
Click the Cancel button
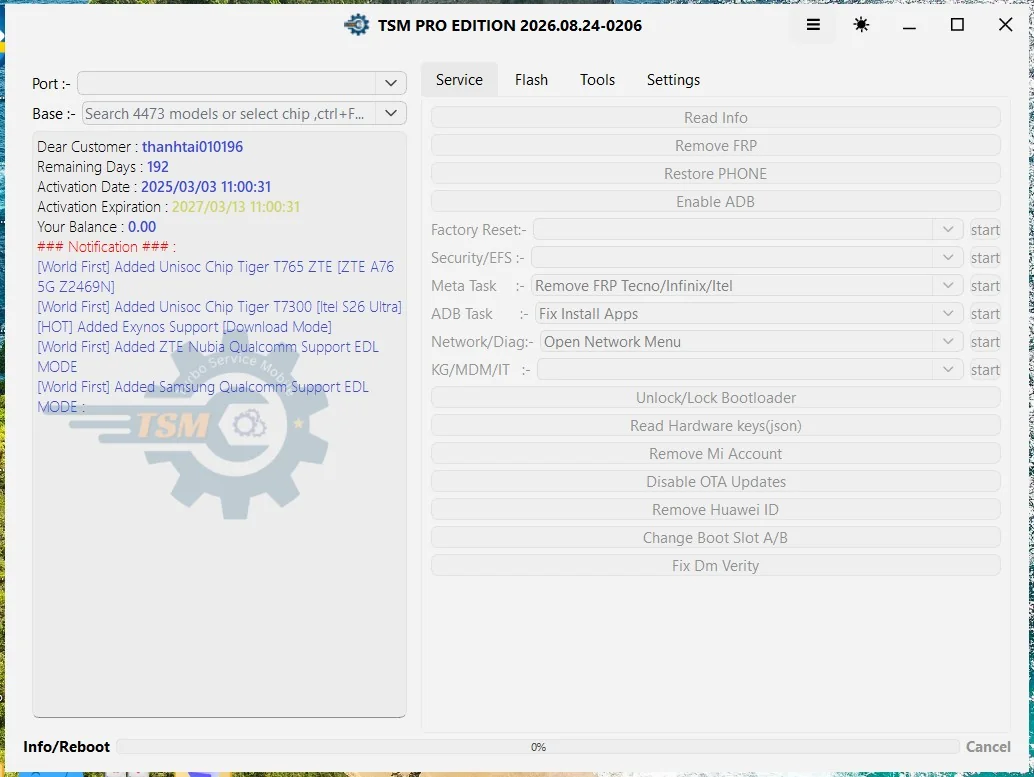(988, 747)
